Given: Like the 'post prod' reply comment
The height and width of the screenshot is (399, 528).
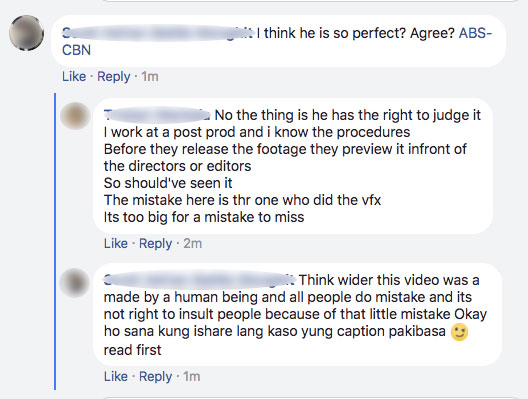Looking at the screenshot, I should (x=116, y=243).
